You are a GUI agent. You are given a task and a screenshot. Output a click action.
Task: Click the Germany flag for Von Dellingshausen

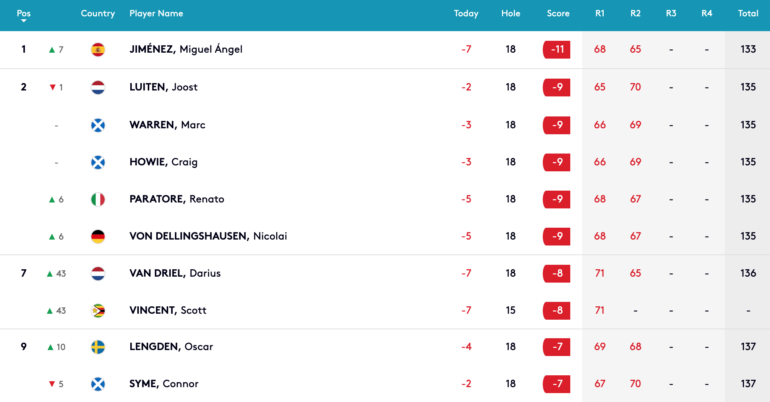98,237
